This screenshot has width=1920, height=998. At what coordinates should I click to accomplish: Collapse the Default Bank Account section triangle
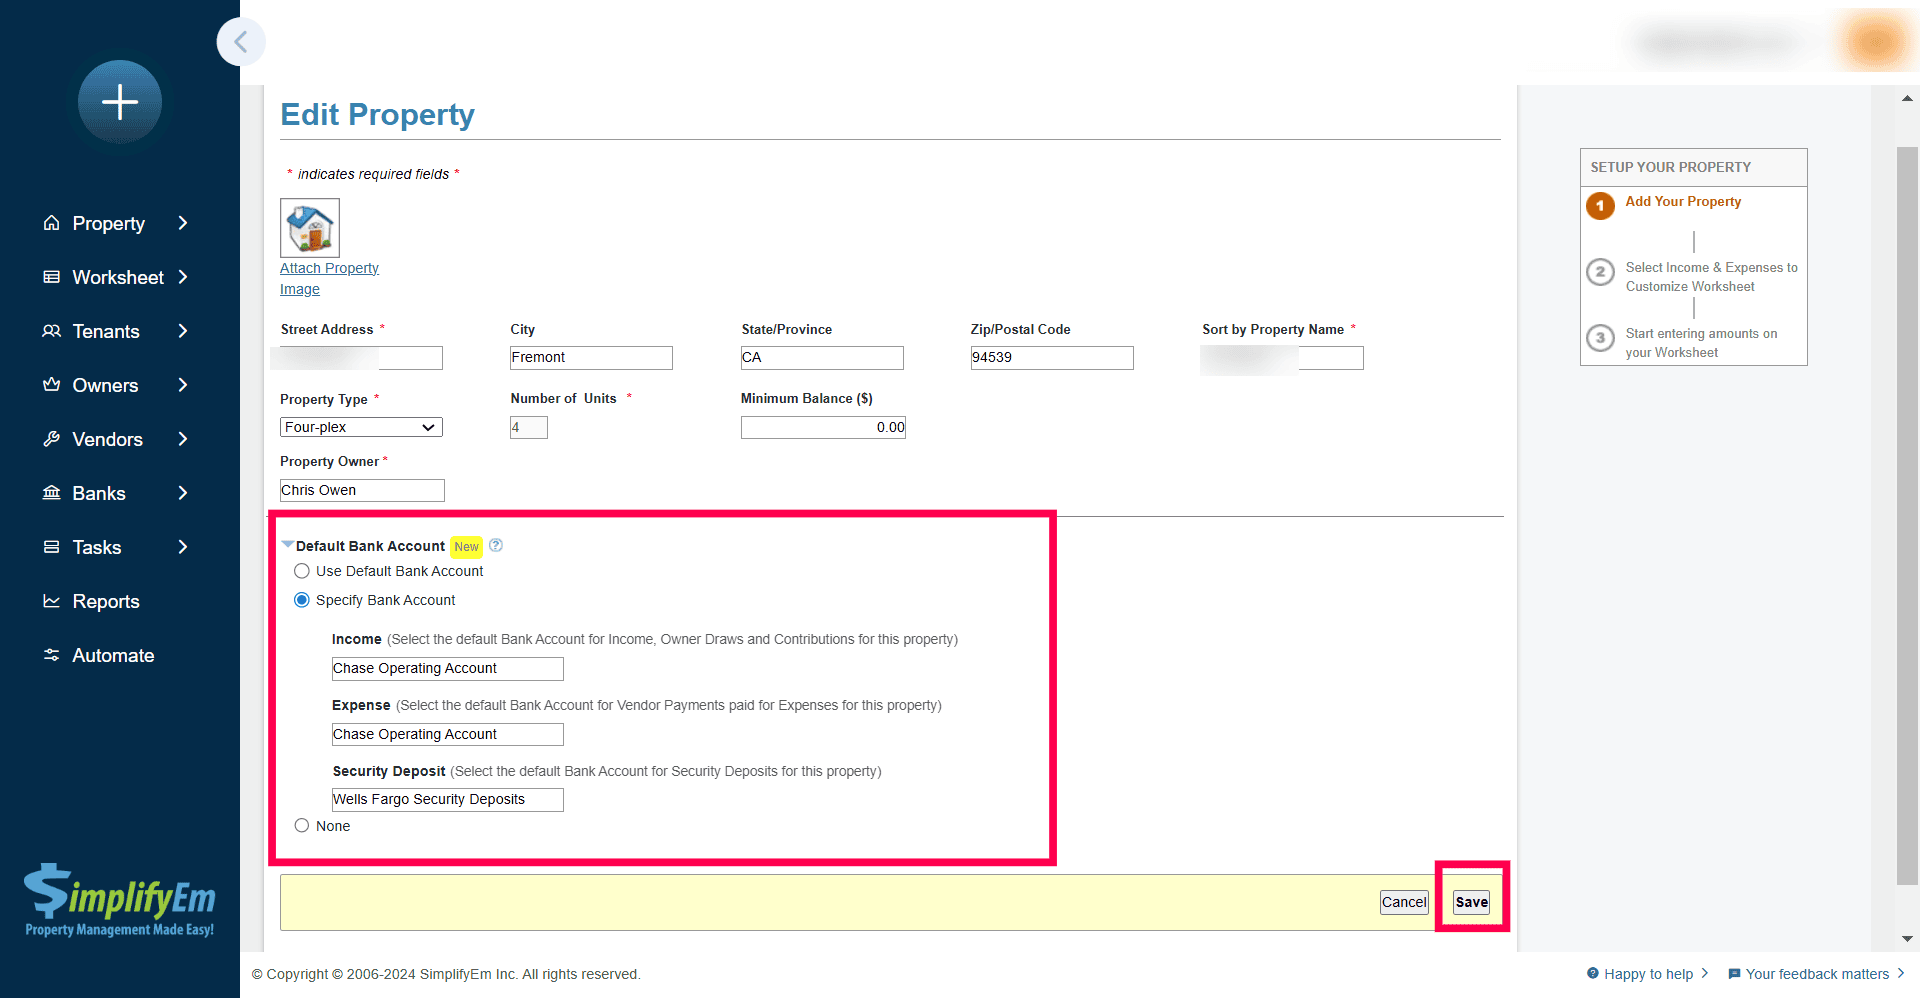(x=288, y=545)
